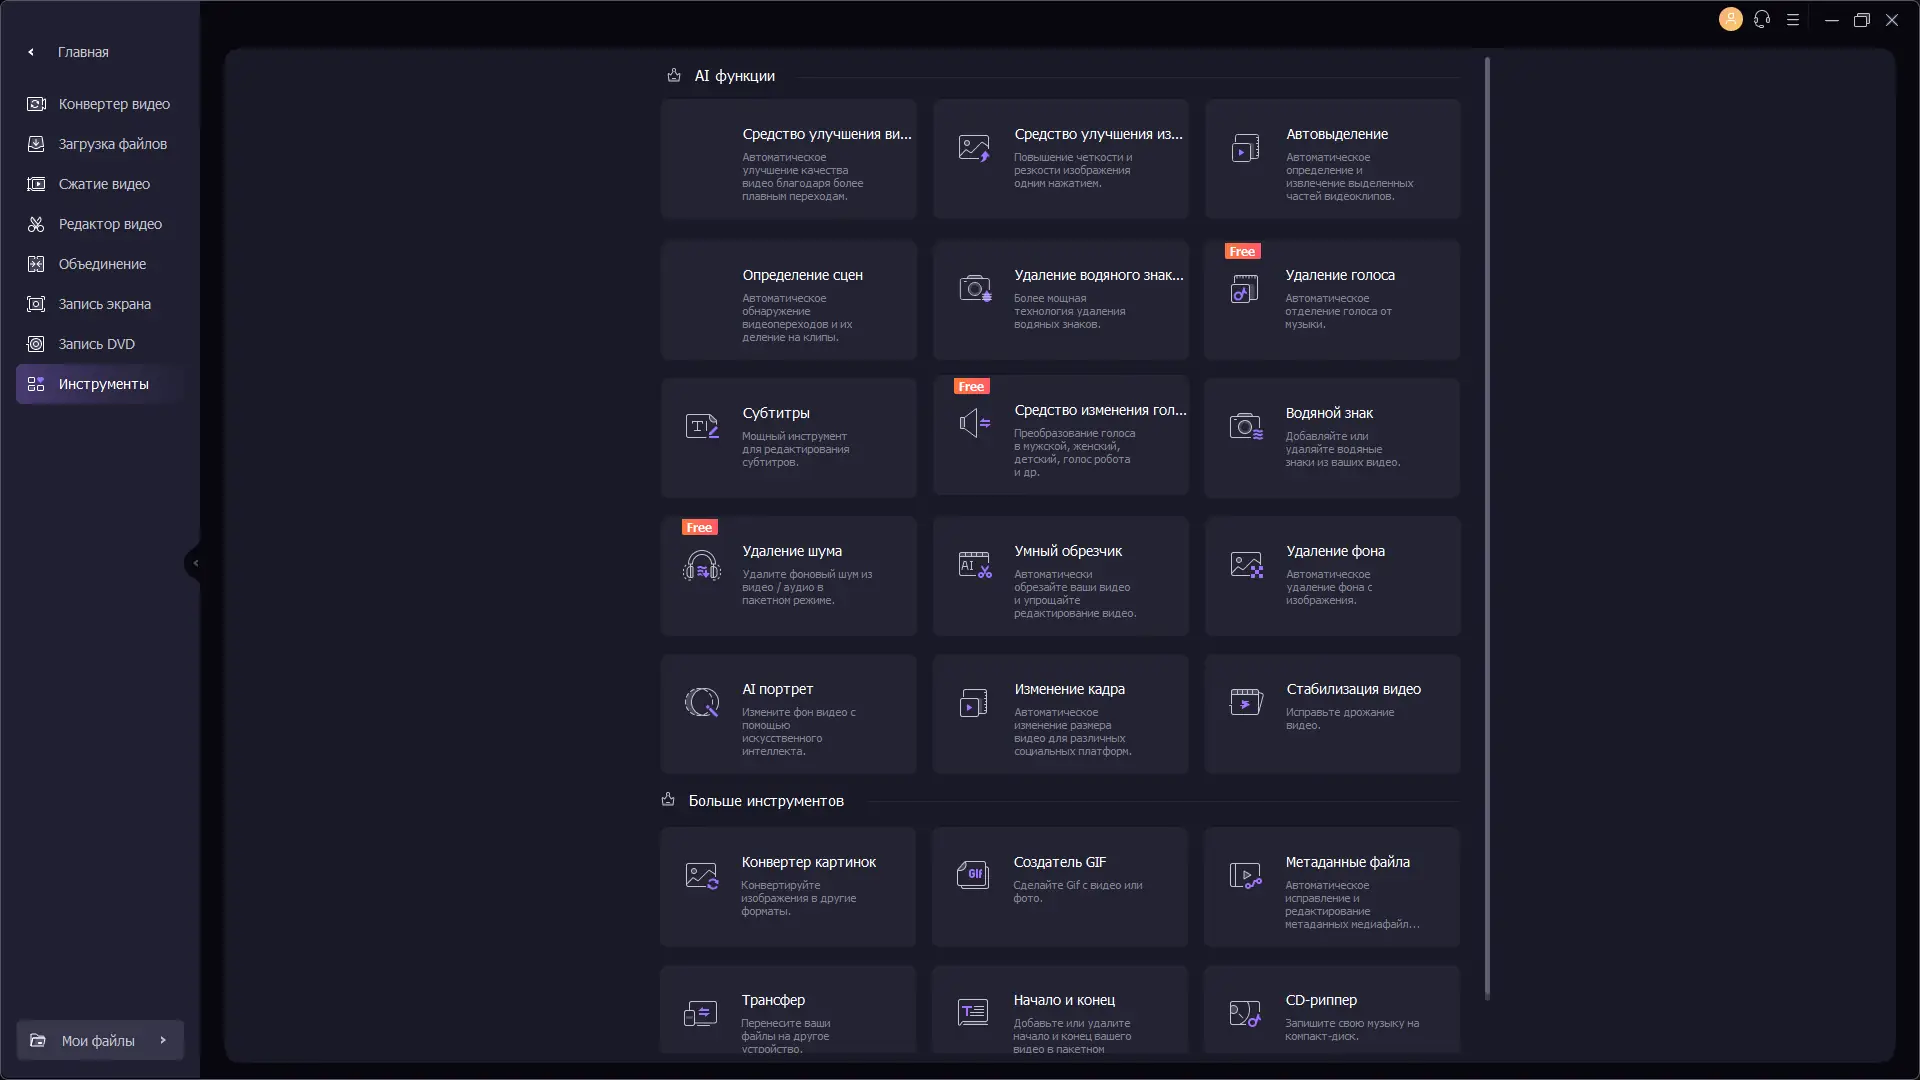Open the Vocal Remover tool icon

tap(1244, 290)
